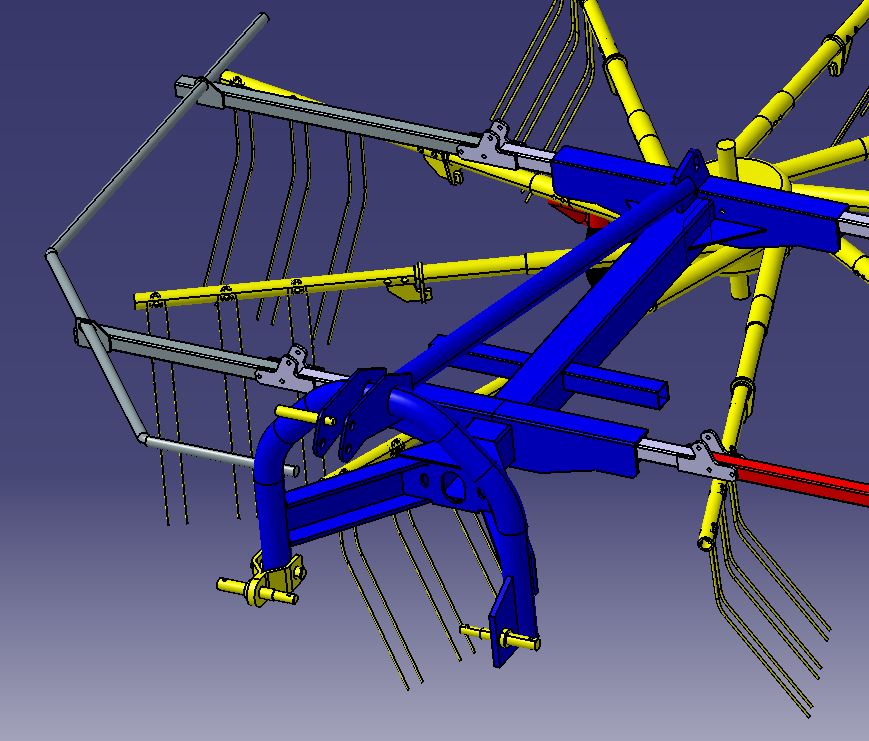
Task: Select the long grey diagonal guard tube
Action: tap(157, 134)
